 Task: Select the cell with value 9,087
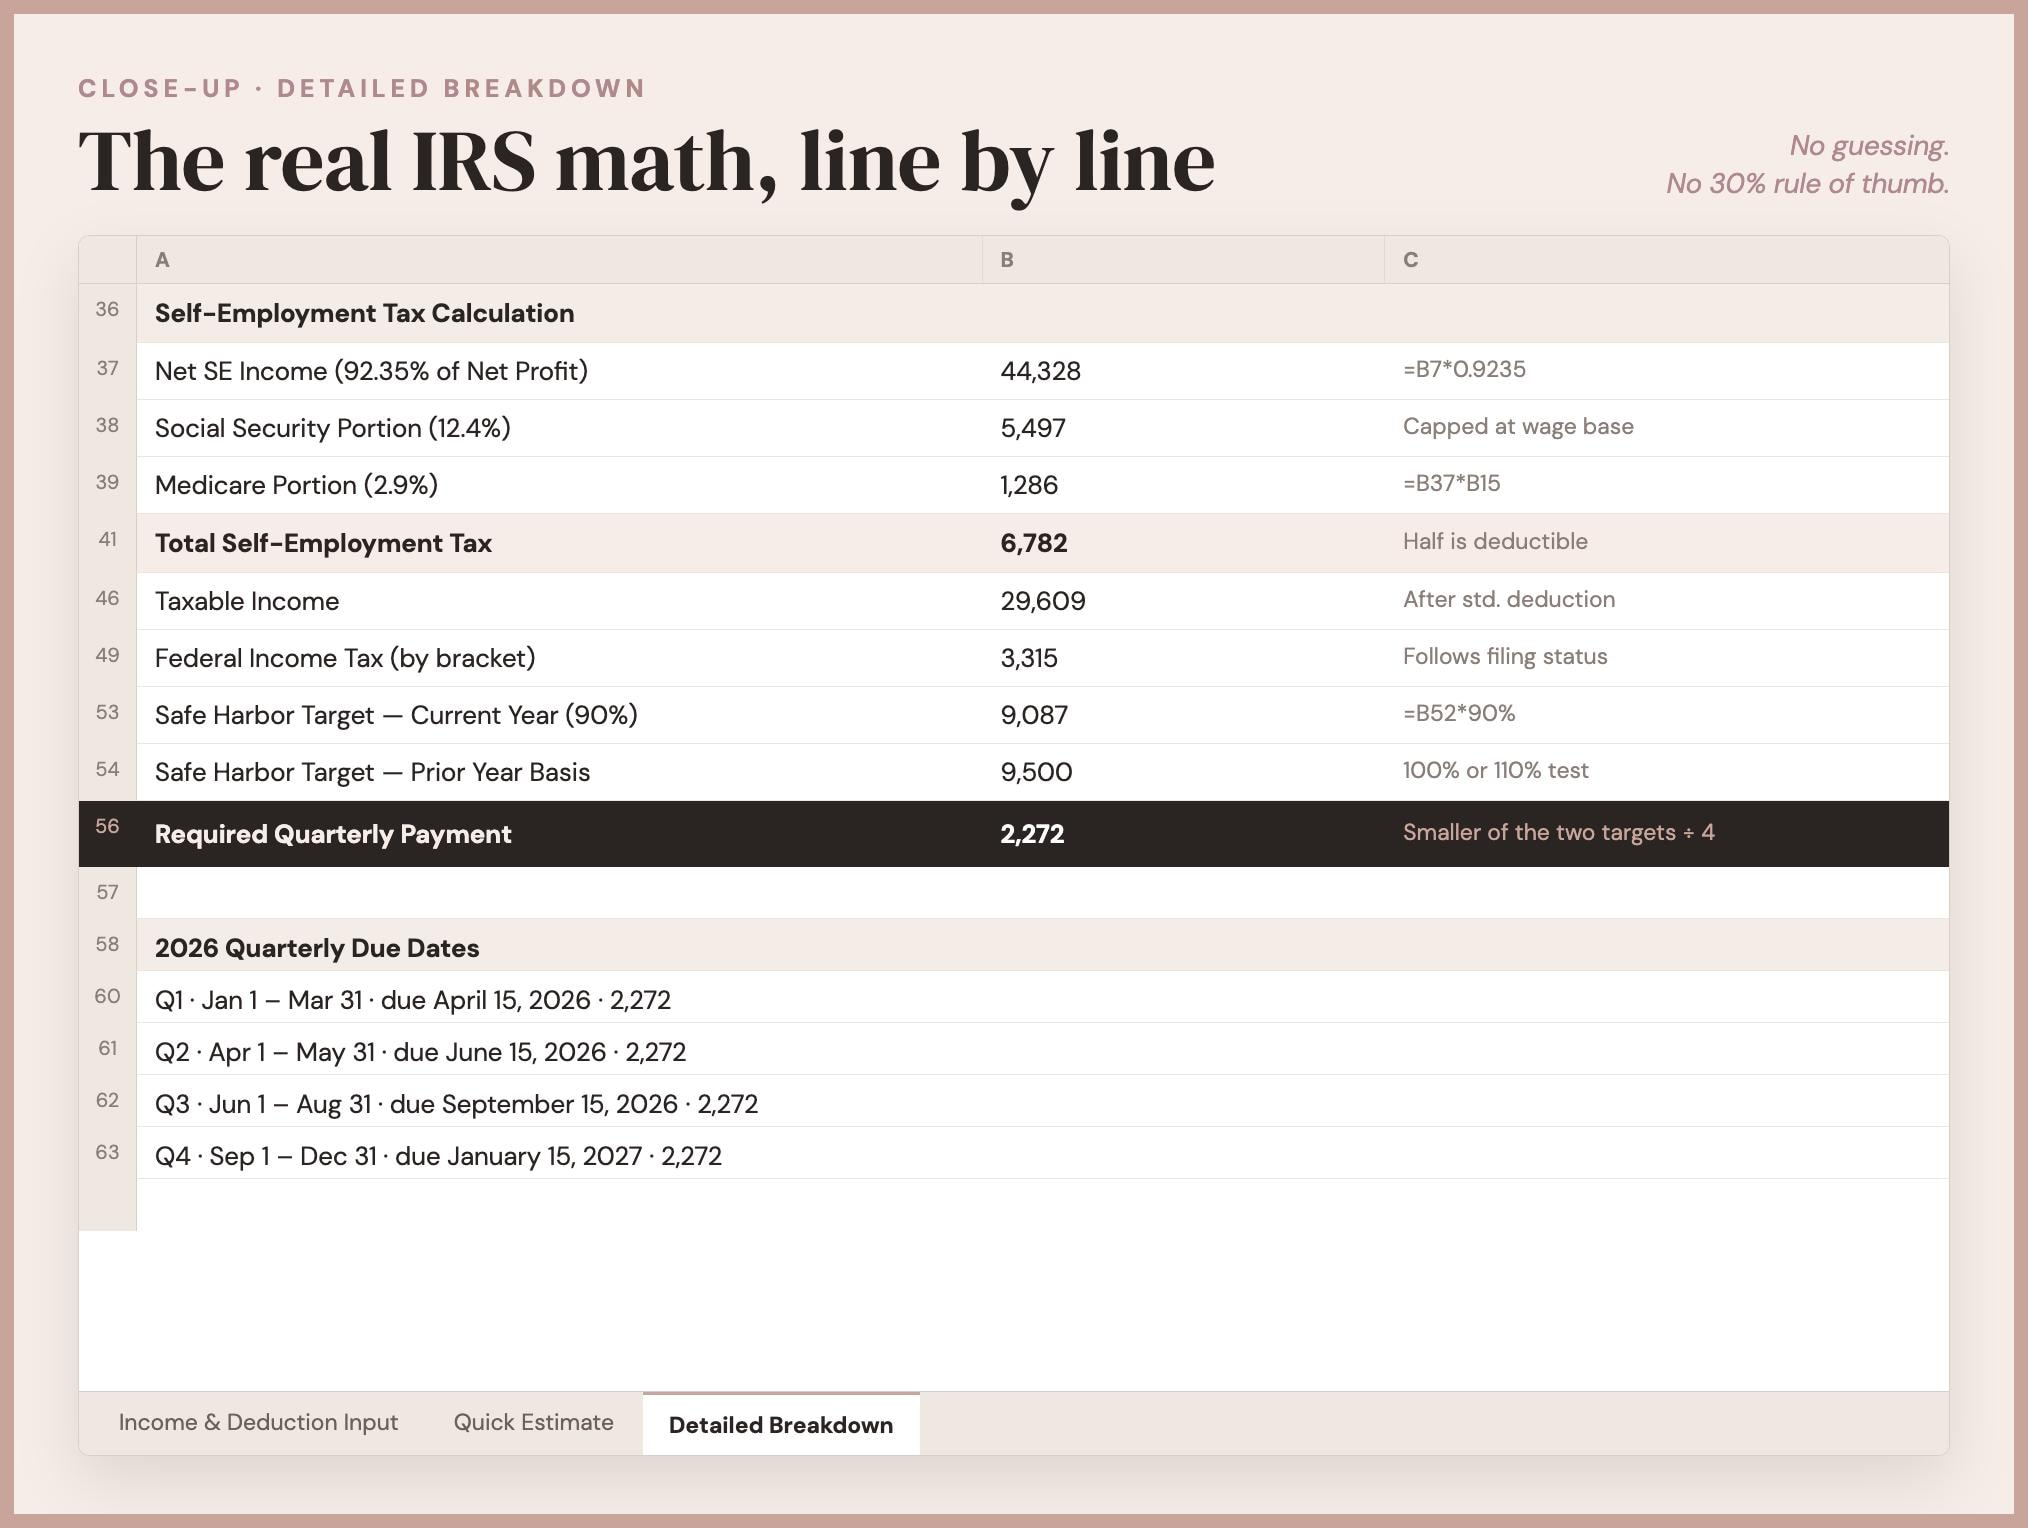click(1183, 715)
